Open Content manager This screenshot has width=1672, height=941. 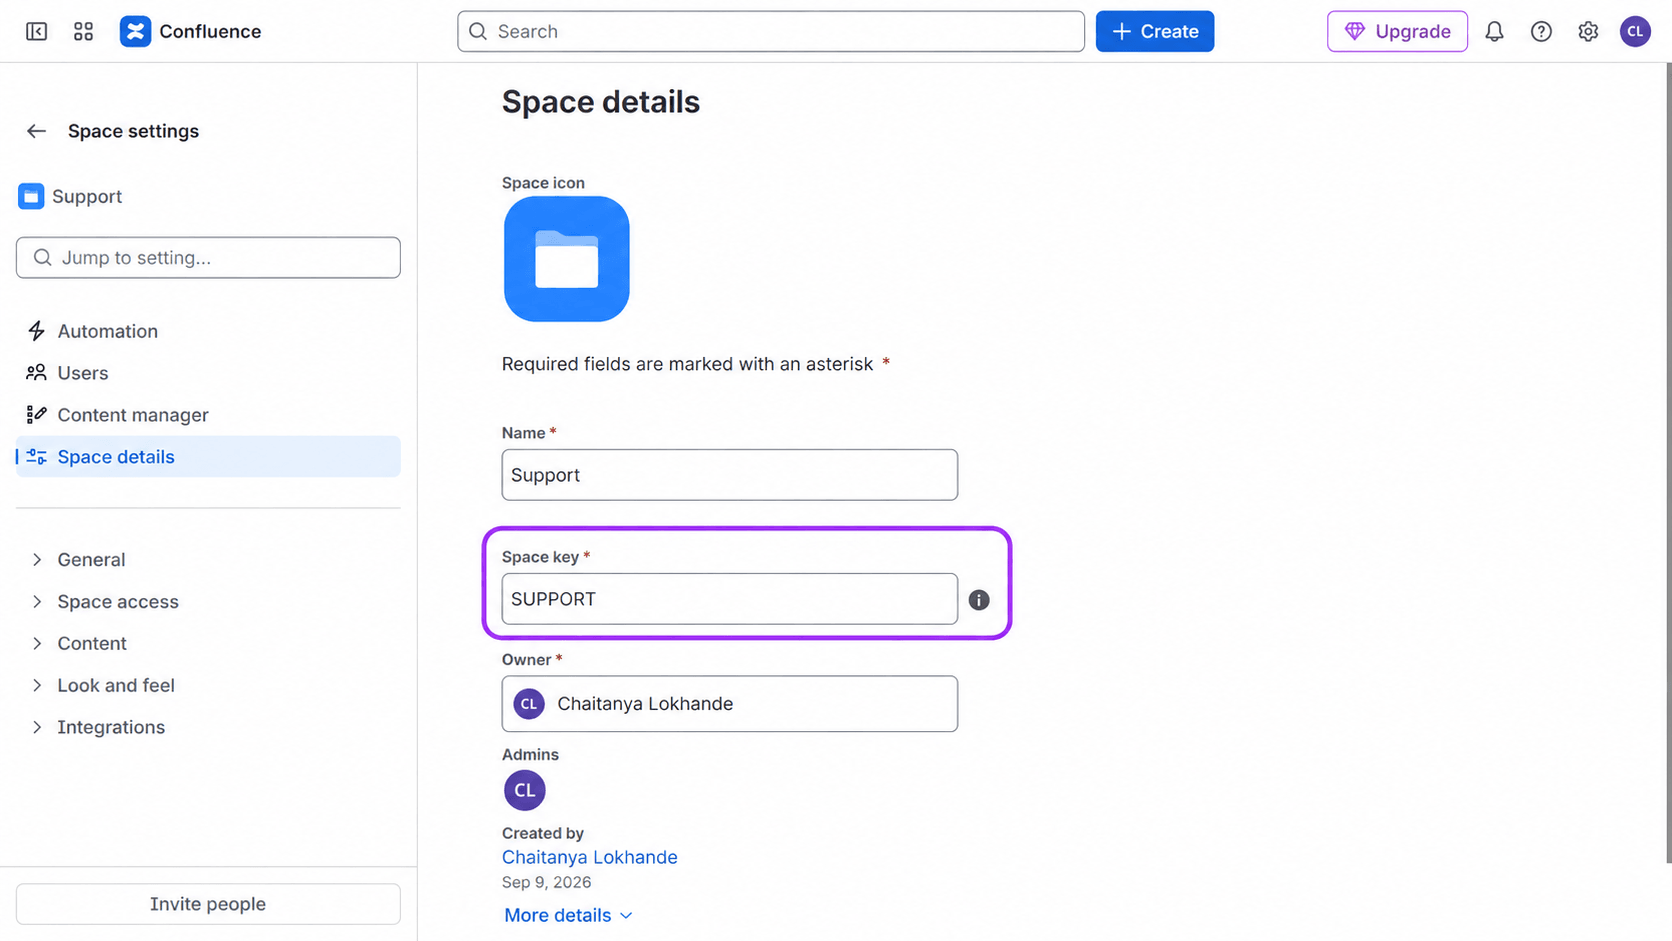(208, 415)
